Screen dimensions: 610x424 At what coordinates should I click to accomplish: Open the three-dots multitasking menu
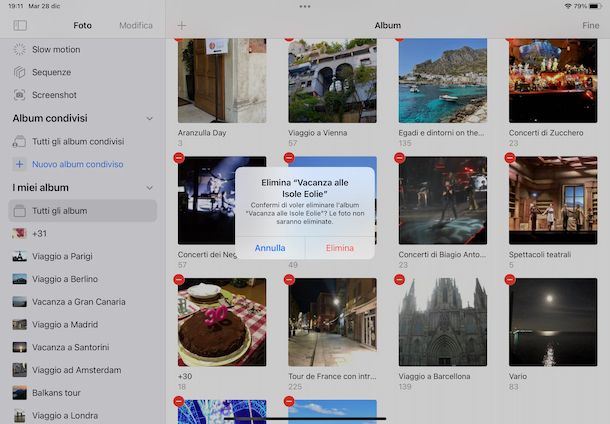[305, 6]
